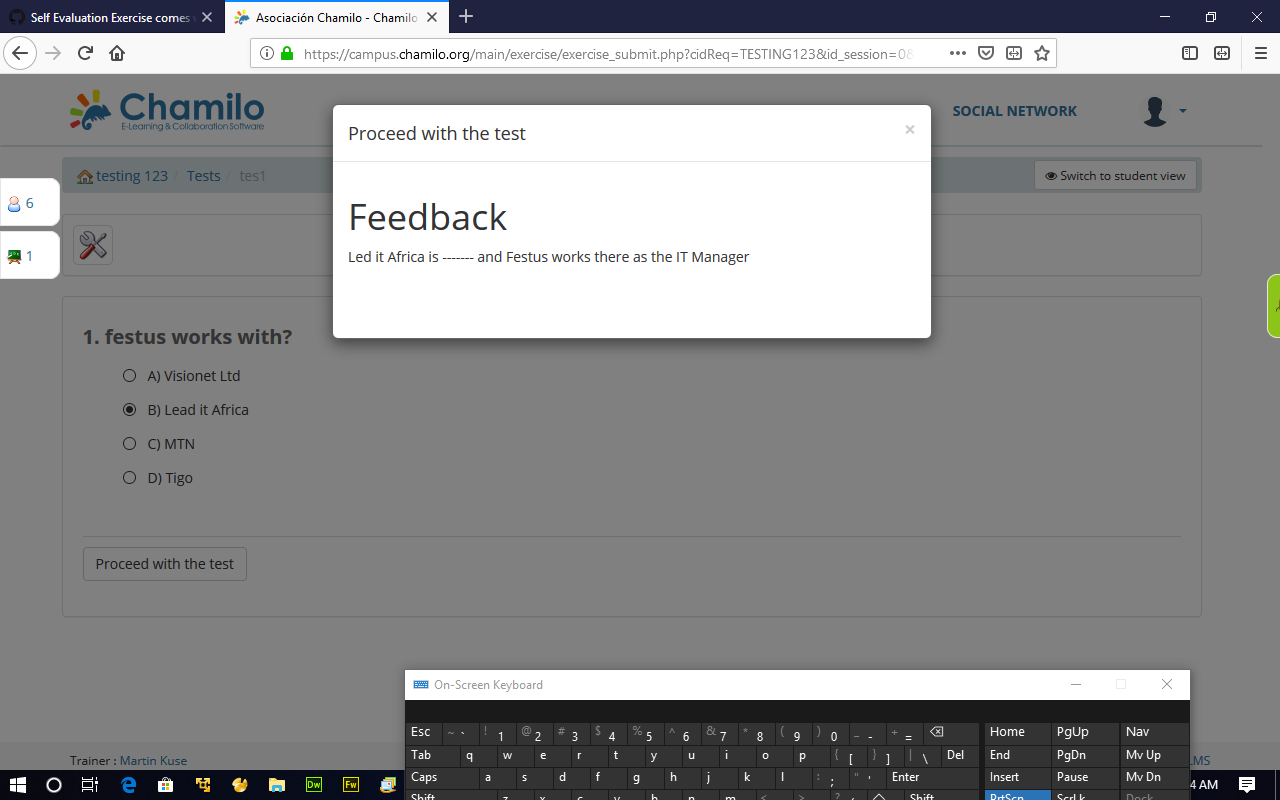Viewport: 1280px width, 800px height.
Task: Open the SOCIAL NETWORK menu
Action: pyautogui.click(x=1014, y=111)
